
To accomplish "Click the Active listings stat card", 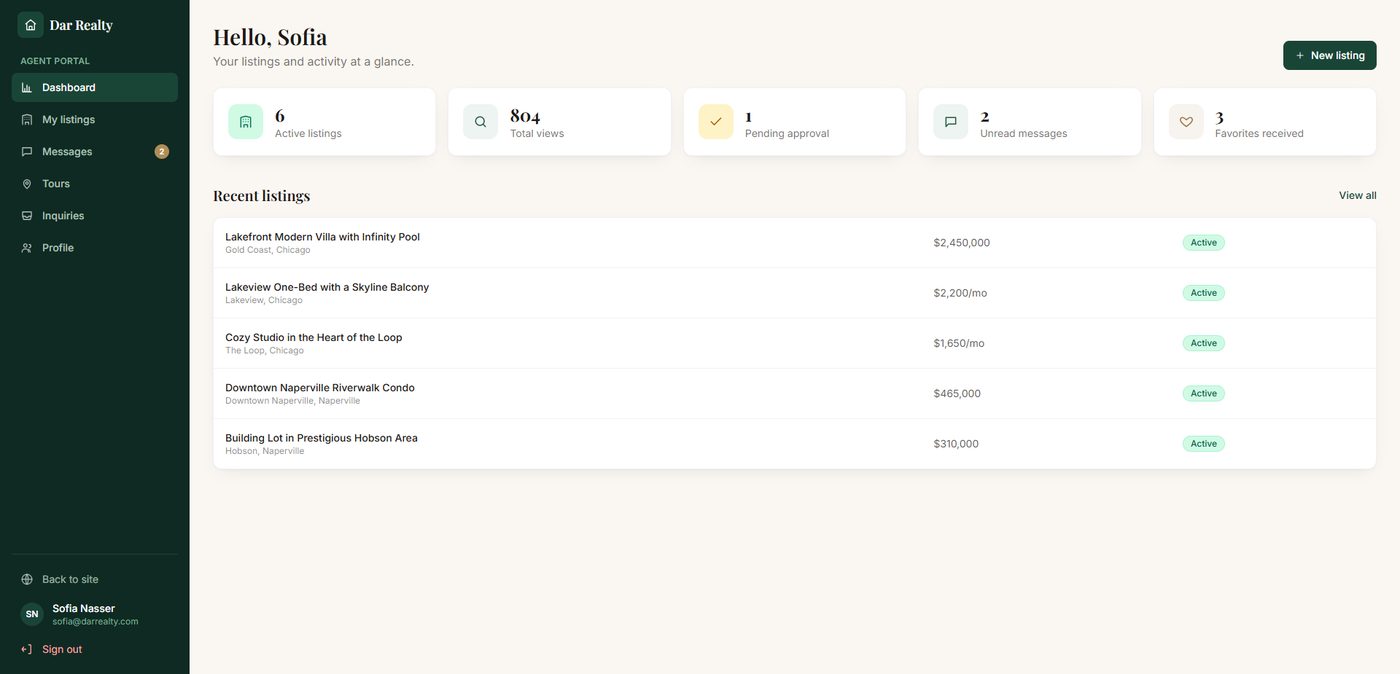I will [x=324, y=122].
